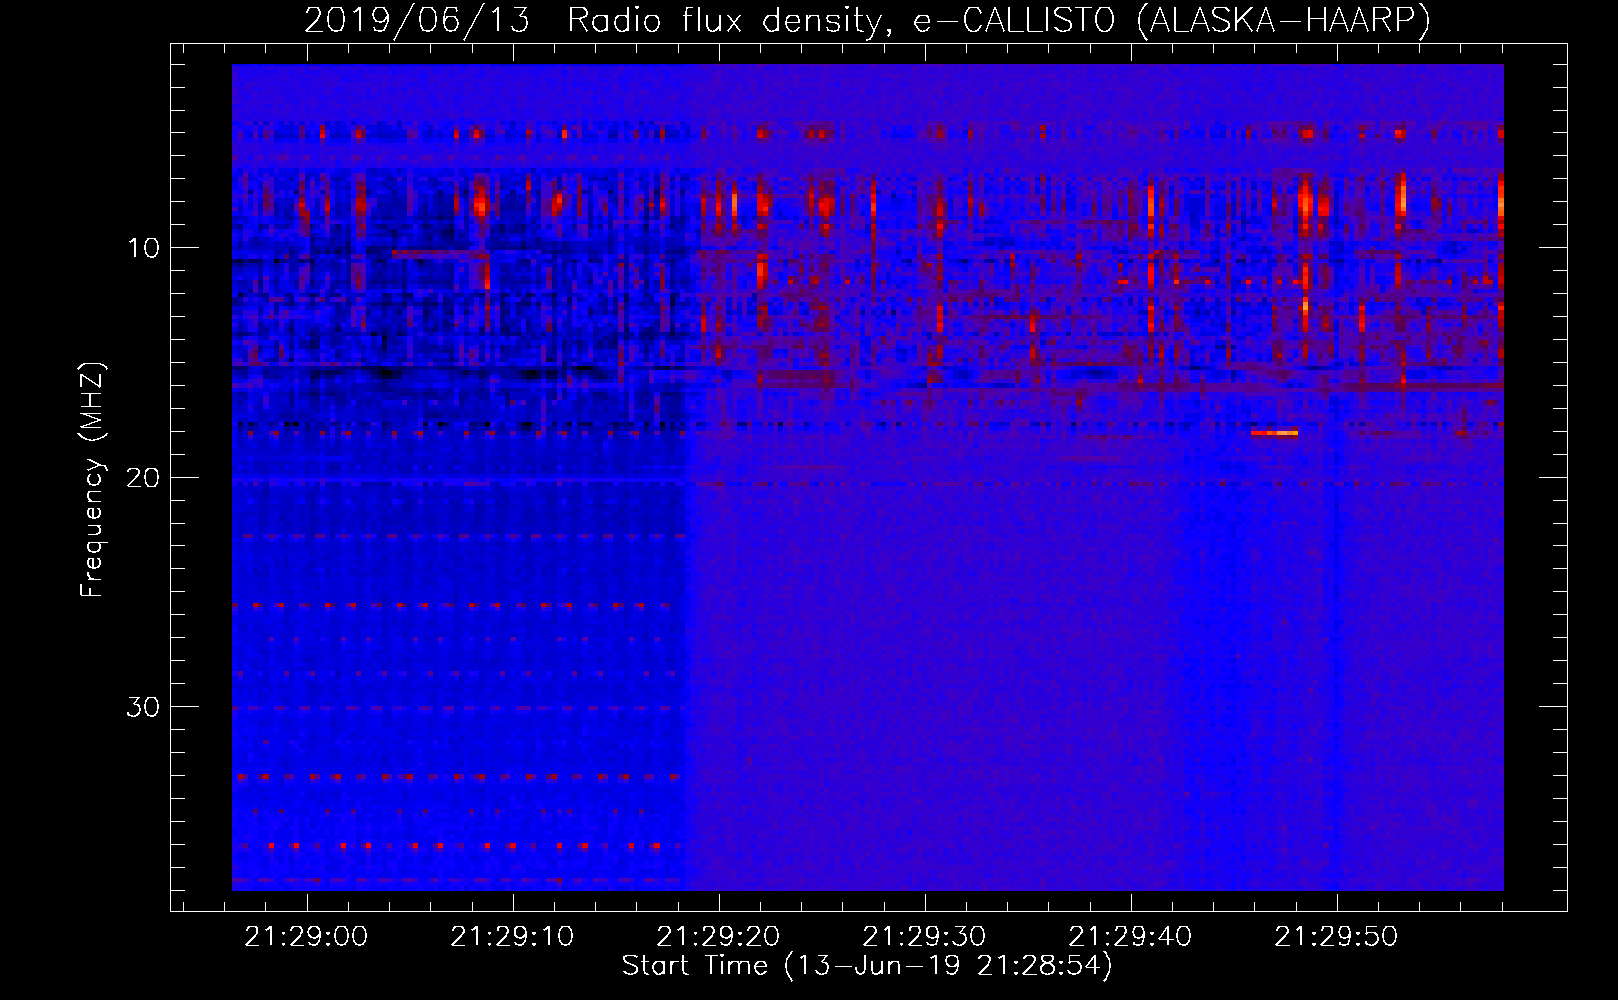Click the '21:29:30' time tick label

[x=924, y=937]
